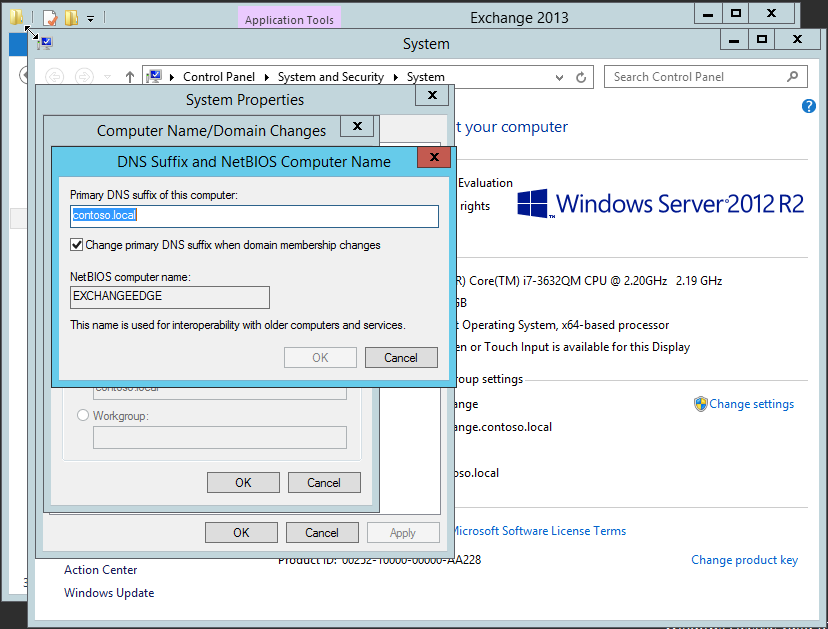Viewport: 828px width, 629px height.
Task: Click the Change product key link
Action: pos(744,560)
